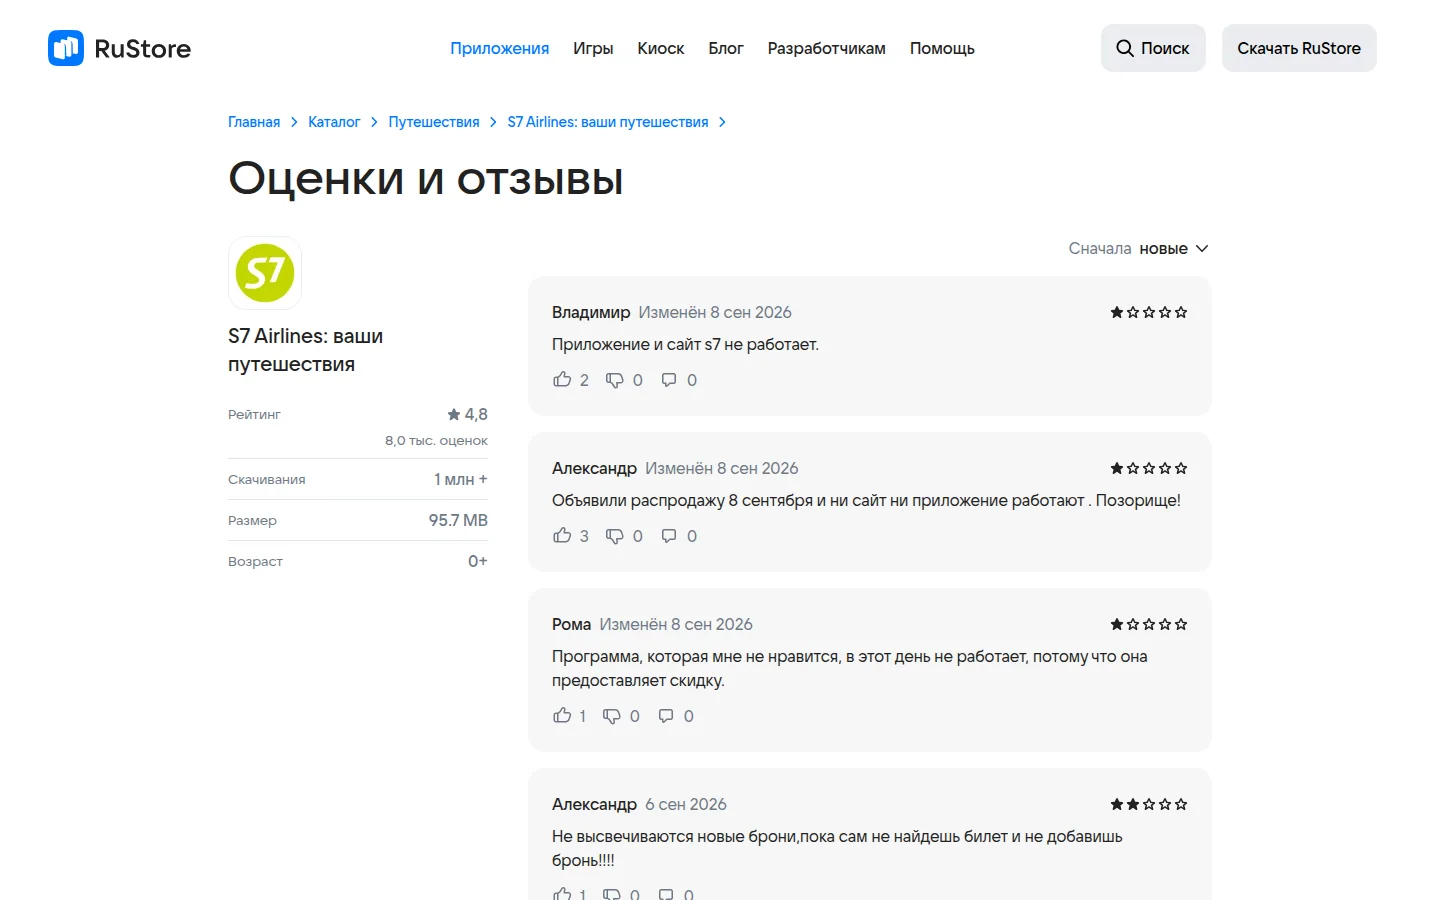This screenshot has width=1440, height=900.
Task: Open the Поиск search button
Action: coord(1153,48)
